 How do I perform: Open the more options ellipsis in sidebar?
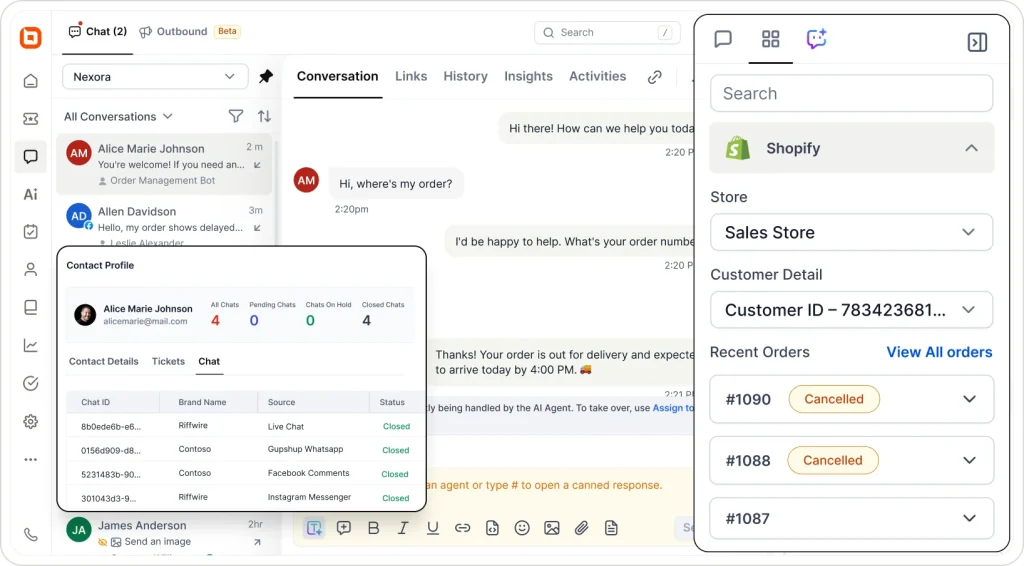click(31, 460)
